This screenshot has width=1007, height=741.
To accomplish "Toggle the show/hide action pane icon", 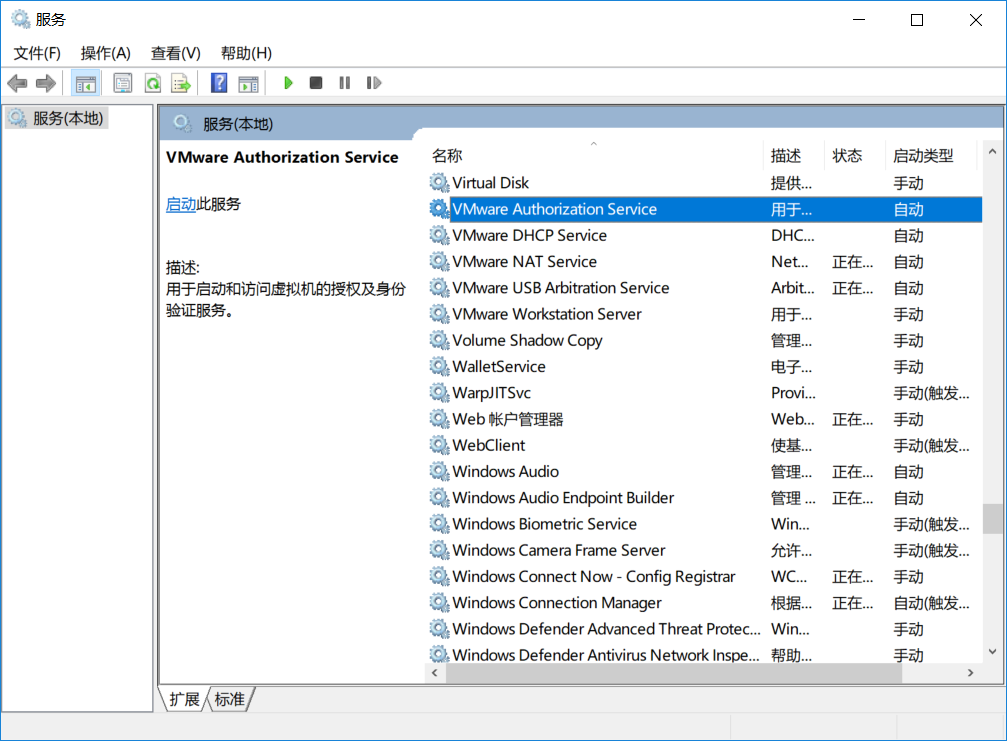I will [248, 83].
